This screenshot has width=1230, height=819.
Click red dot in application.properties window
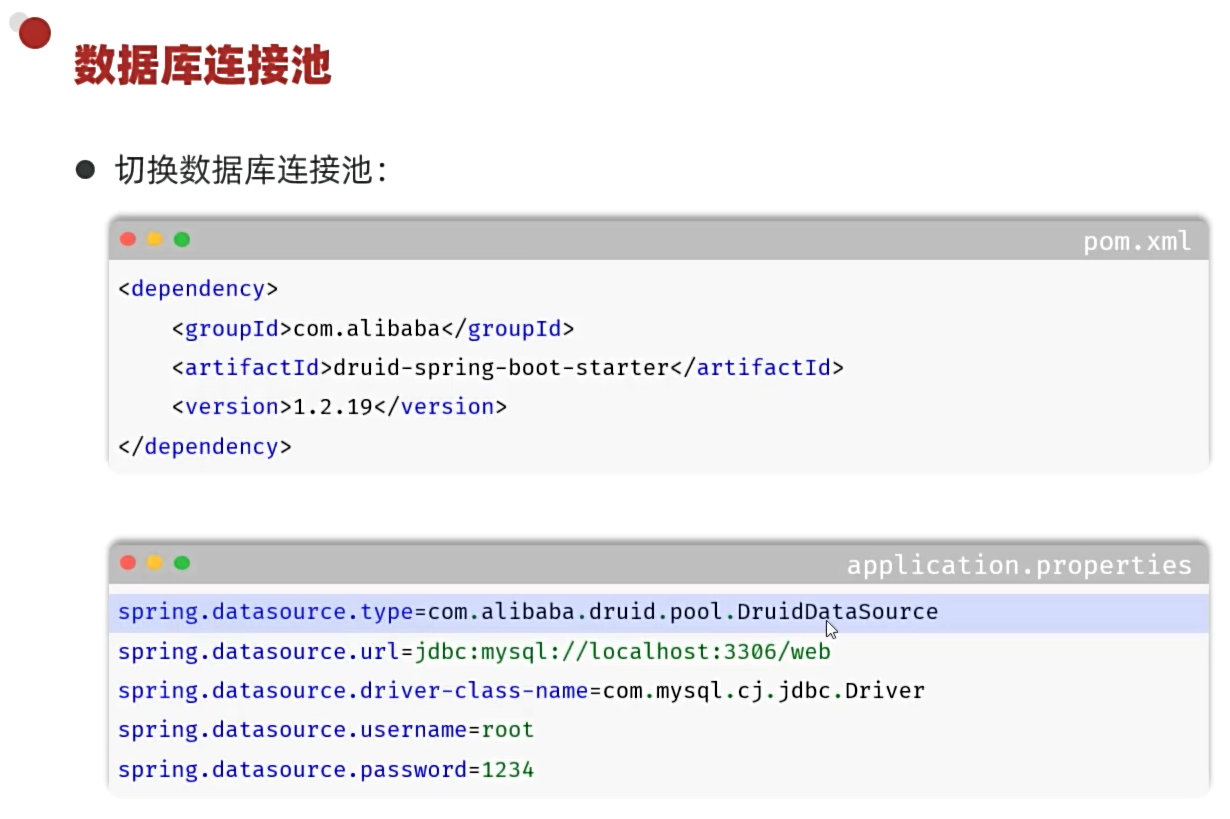pos(128,563)
